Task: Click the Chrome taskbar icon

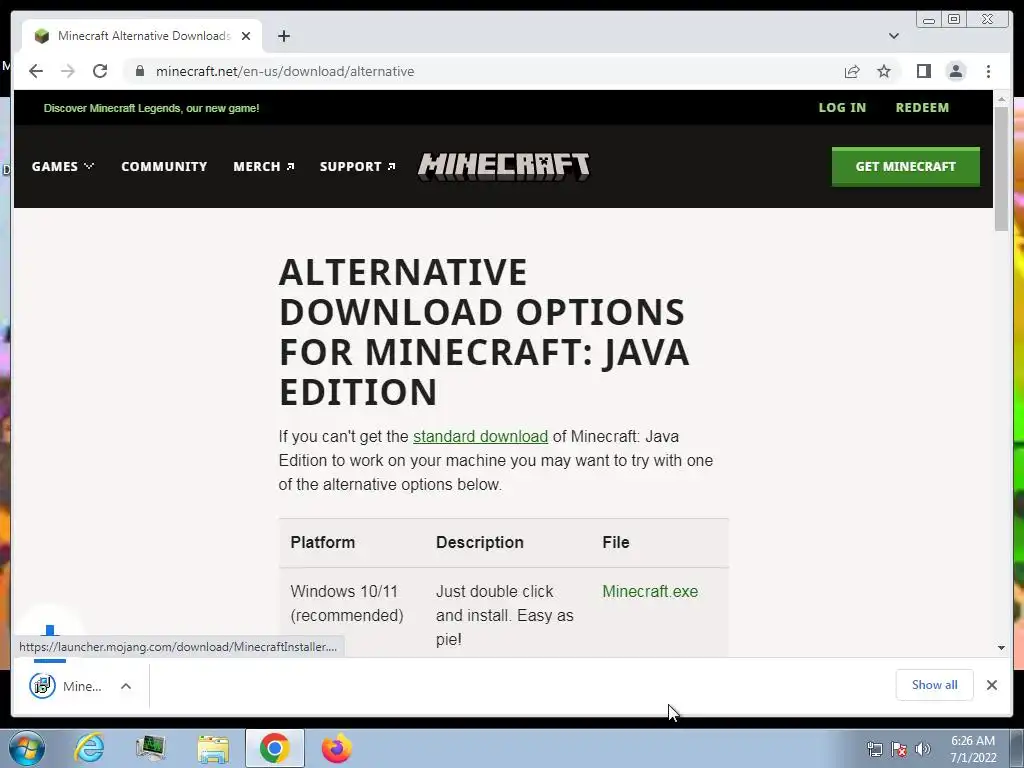Action: click(x=274, y=748)
